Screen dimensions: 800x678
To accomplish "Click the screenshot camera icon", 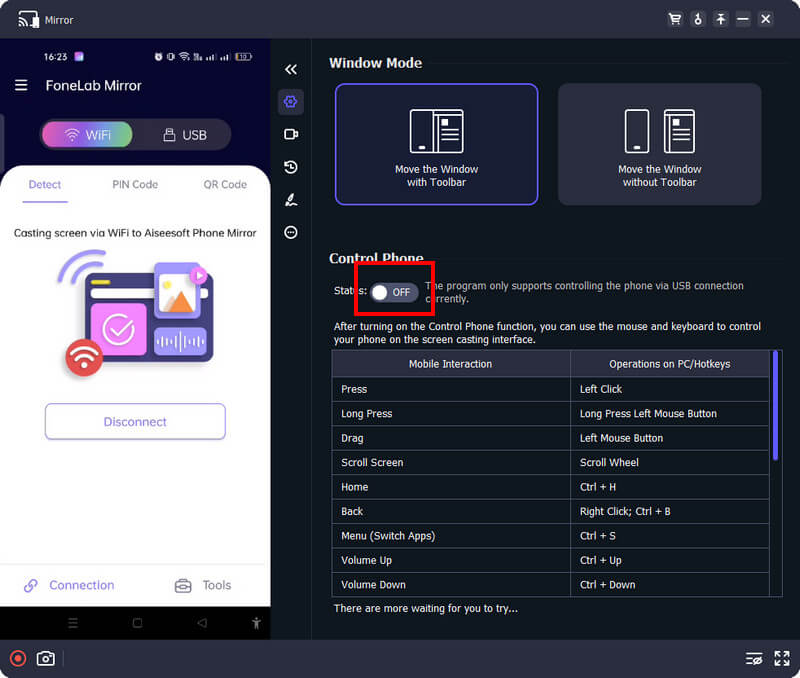I will [x=45, y=658].
